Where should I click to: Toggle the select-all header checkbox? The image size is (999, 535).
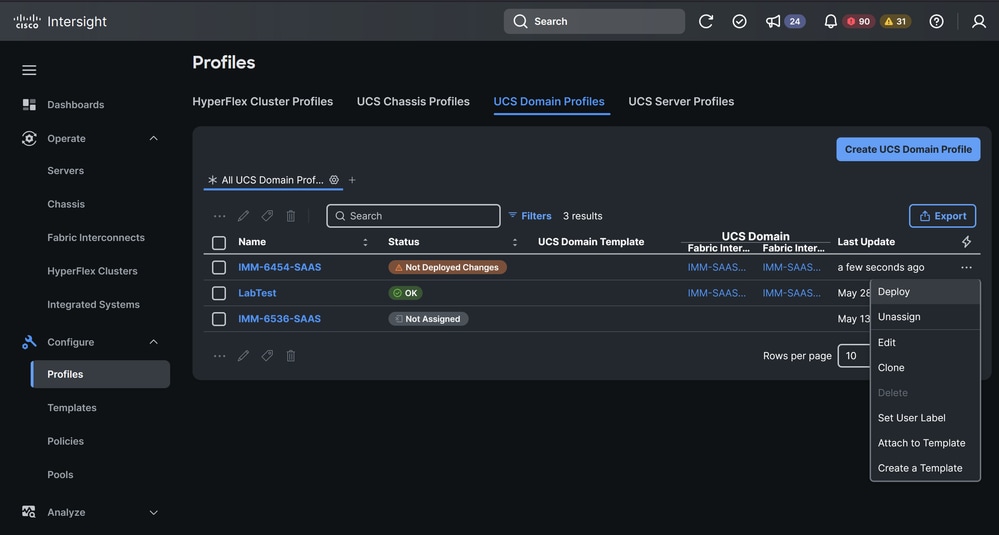point(219,243)
